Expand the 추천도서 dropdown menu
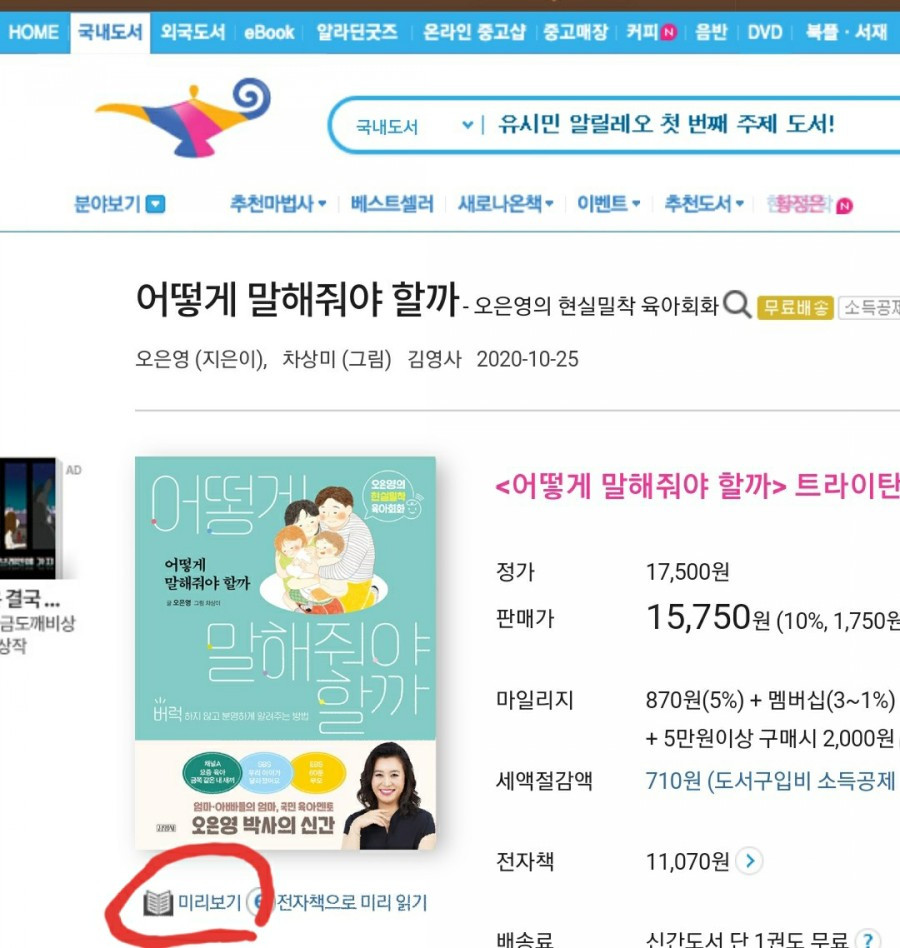 tap(704, 204)
